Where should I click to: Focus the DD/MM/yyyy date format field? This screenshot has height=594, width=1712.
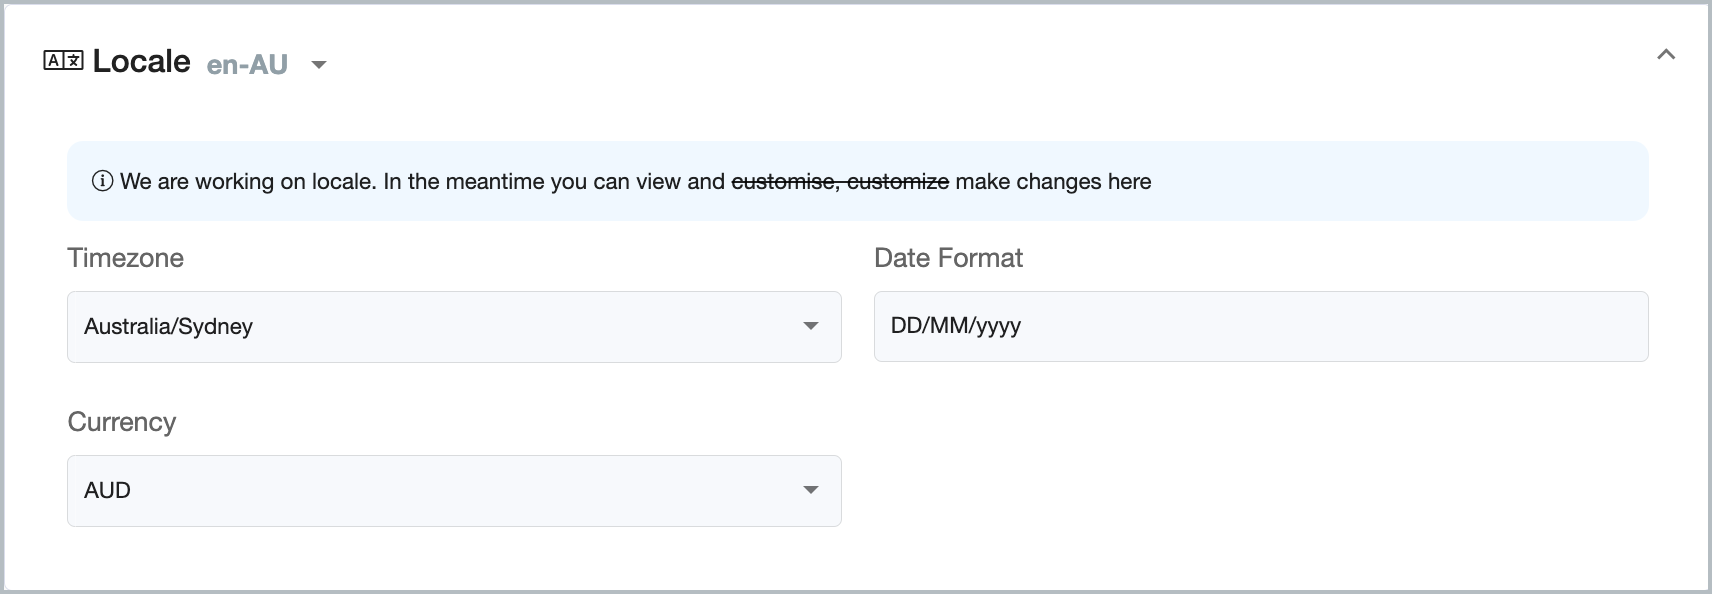(x=1261, y=326)
